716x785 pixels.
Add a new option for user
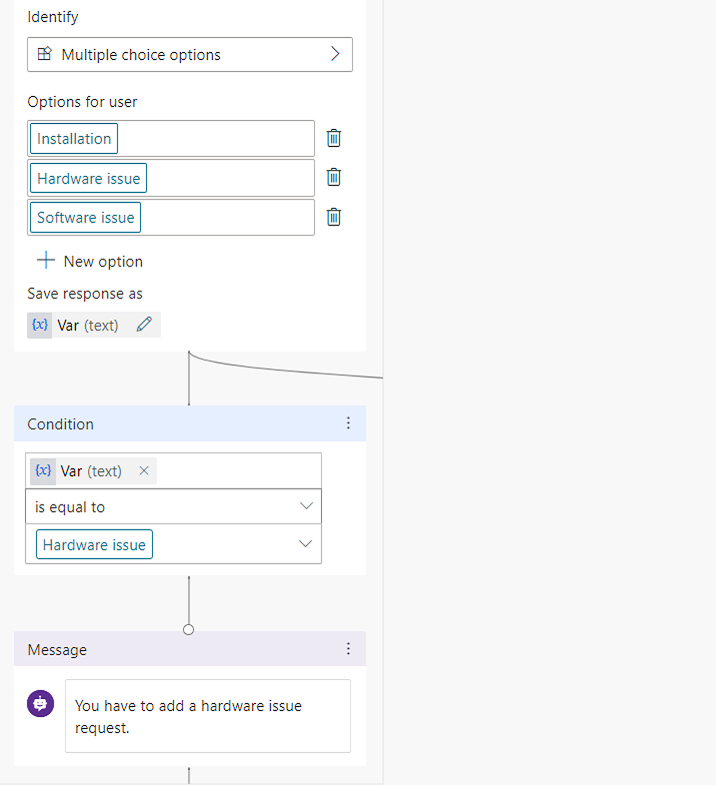pyautogui.click(x=90, y=261)
